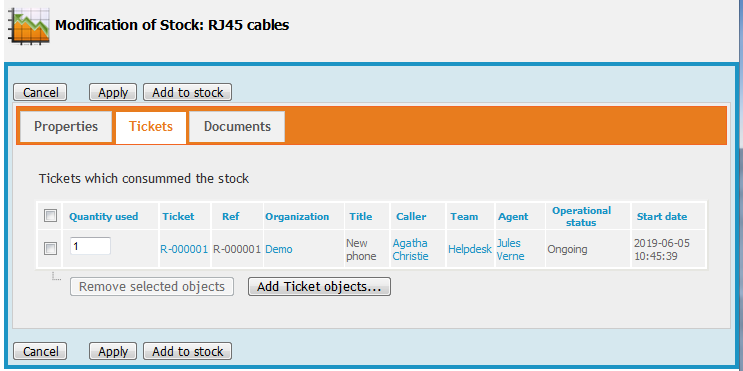This screenshot has width=743, height=371.
Task: Open the Demo organization link
Action: (279, 250)
